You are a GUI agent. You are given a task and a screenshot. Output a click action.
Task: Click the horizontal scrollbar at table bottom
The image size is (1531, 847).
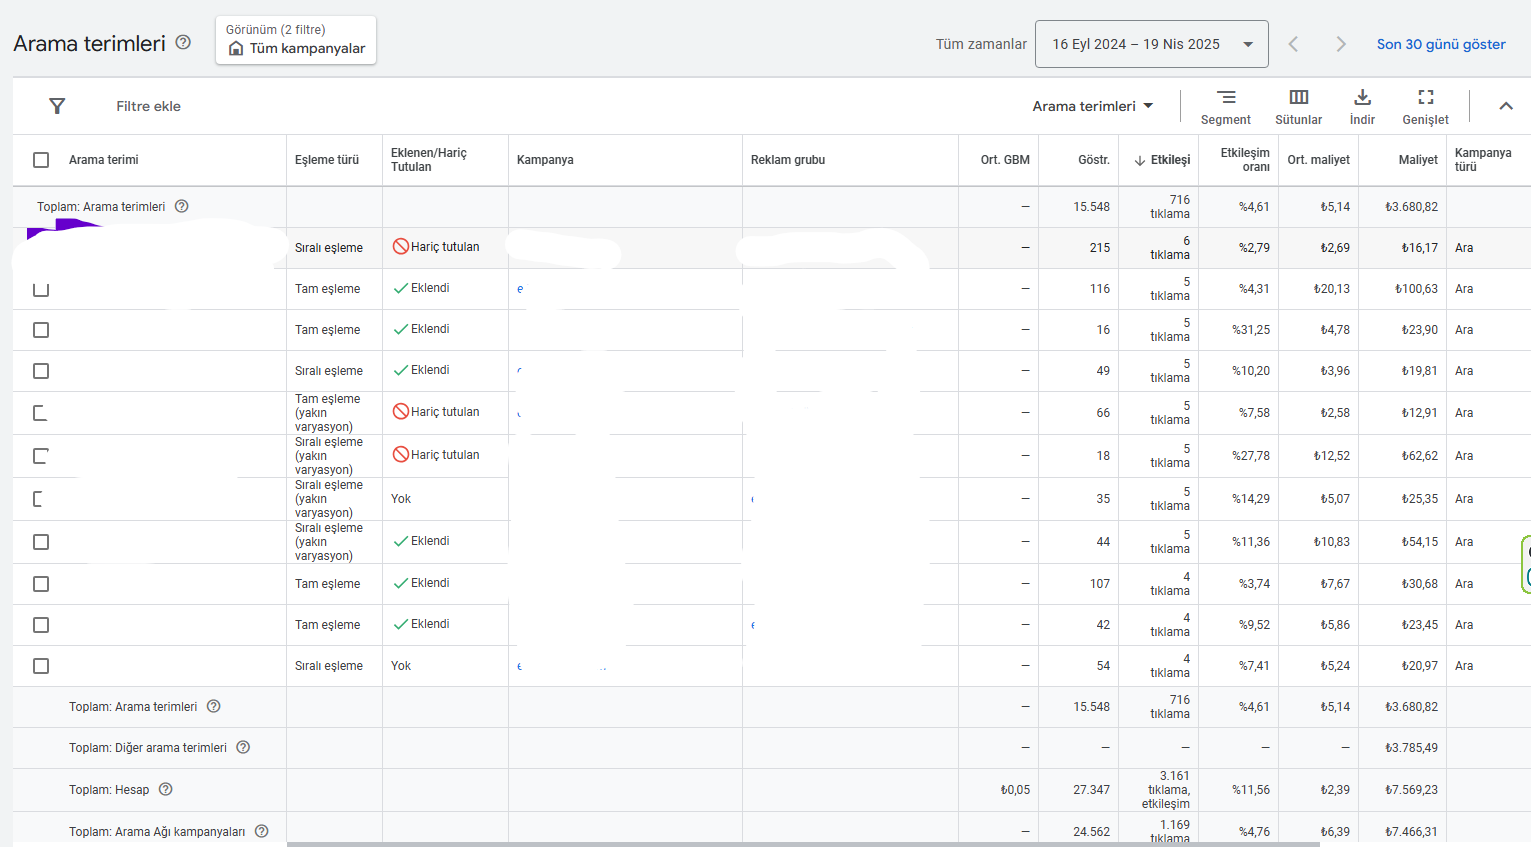(803, 844)
